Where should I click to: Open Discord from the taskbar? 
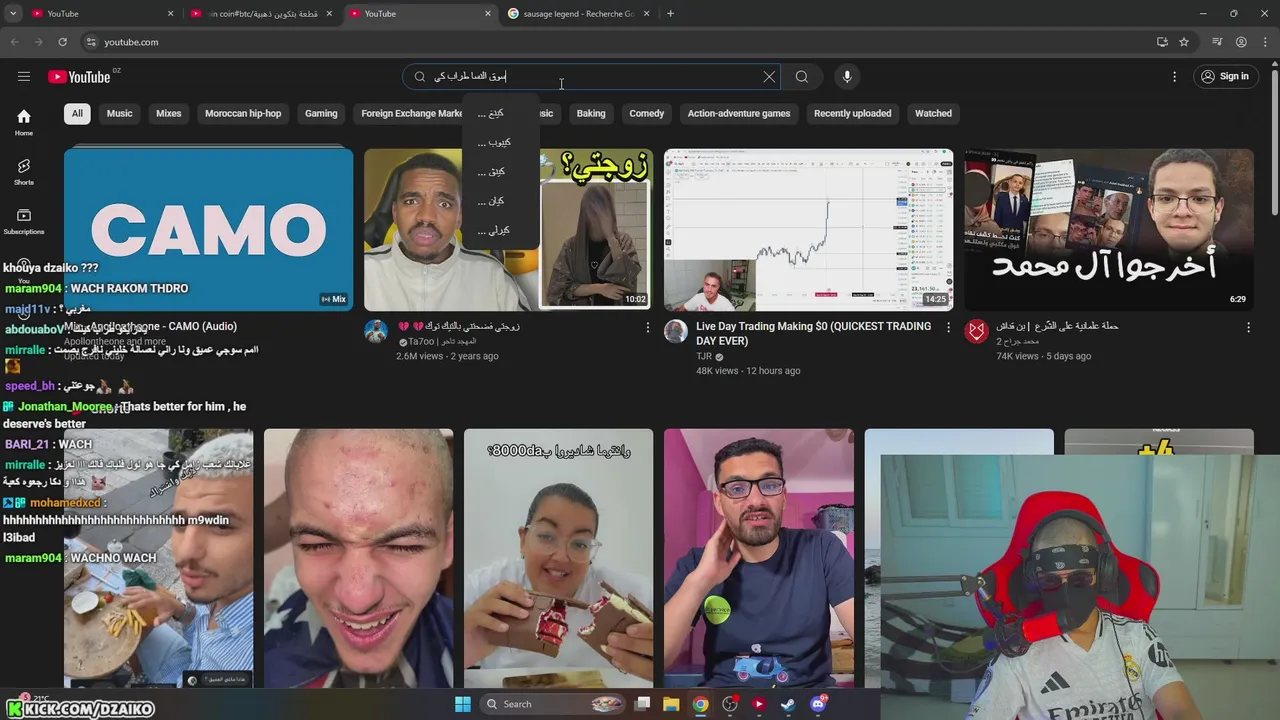(818, 704)
